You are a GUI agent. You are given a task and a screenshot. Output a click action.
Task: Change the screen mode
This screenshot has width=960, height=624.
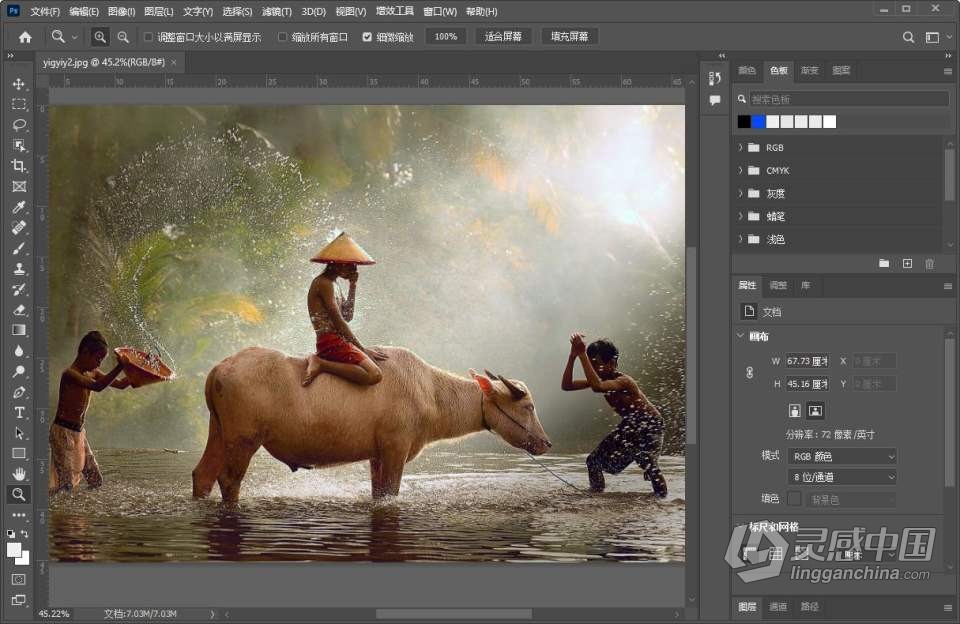point(19,600)
